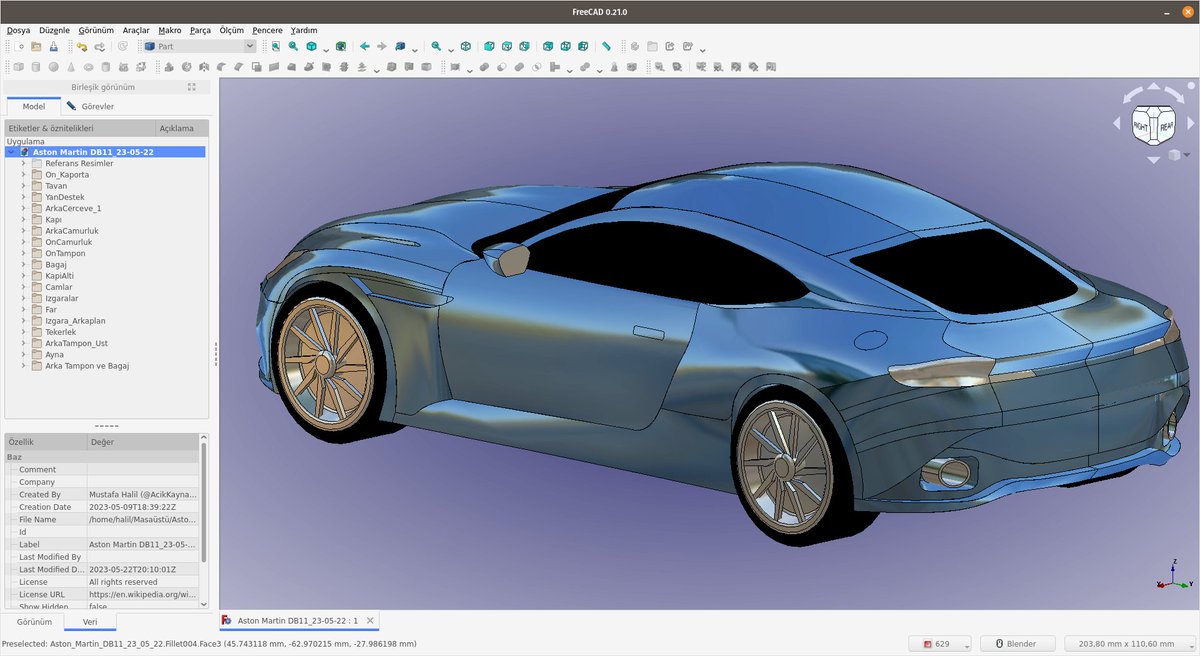Switch to the Görevler tab
This screenshot has height=656, width=1200.
point(91,106)
